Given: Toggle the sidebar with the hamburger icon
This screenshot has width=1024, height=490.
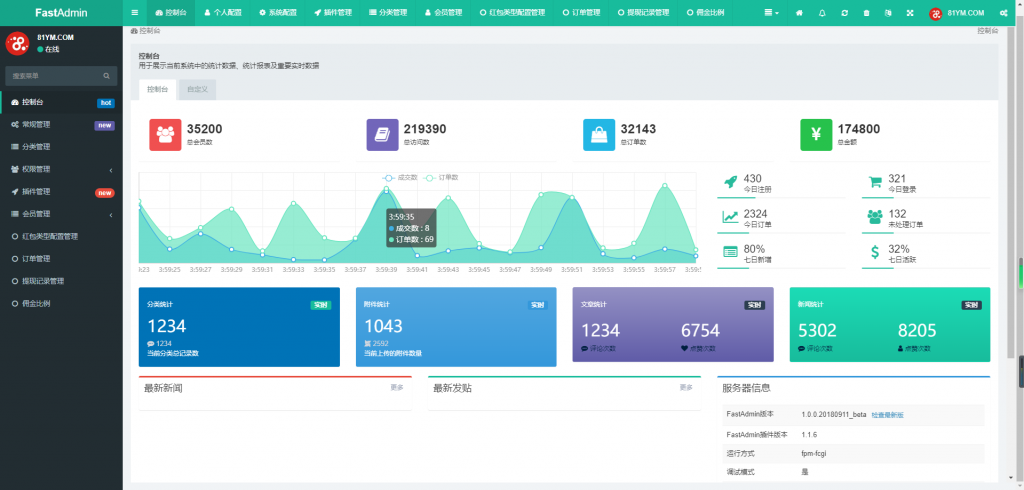Looking at the screenshot, I should coord(135,12).
